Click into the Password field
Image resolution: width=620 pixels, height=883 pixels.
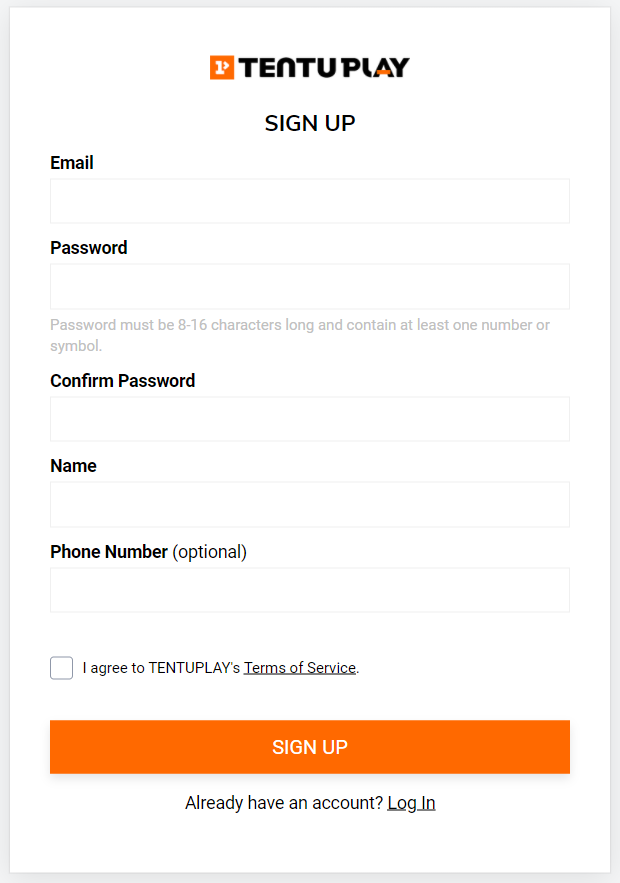click(x=310, y=286)
